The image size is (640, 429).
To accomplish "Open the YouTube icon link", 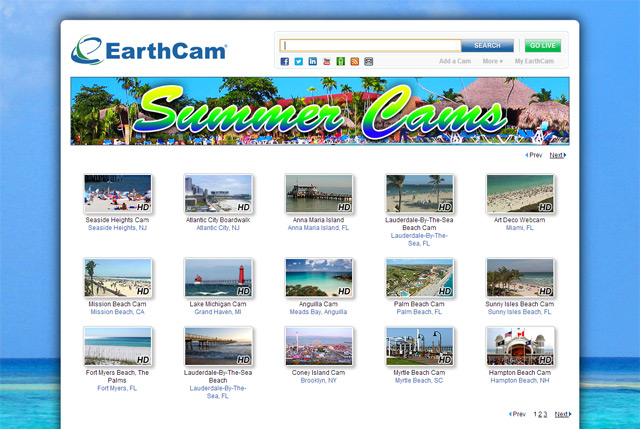I will [327, 61].
